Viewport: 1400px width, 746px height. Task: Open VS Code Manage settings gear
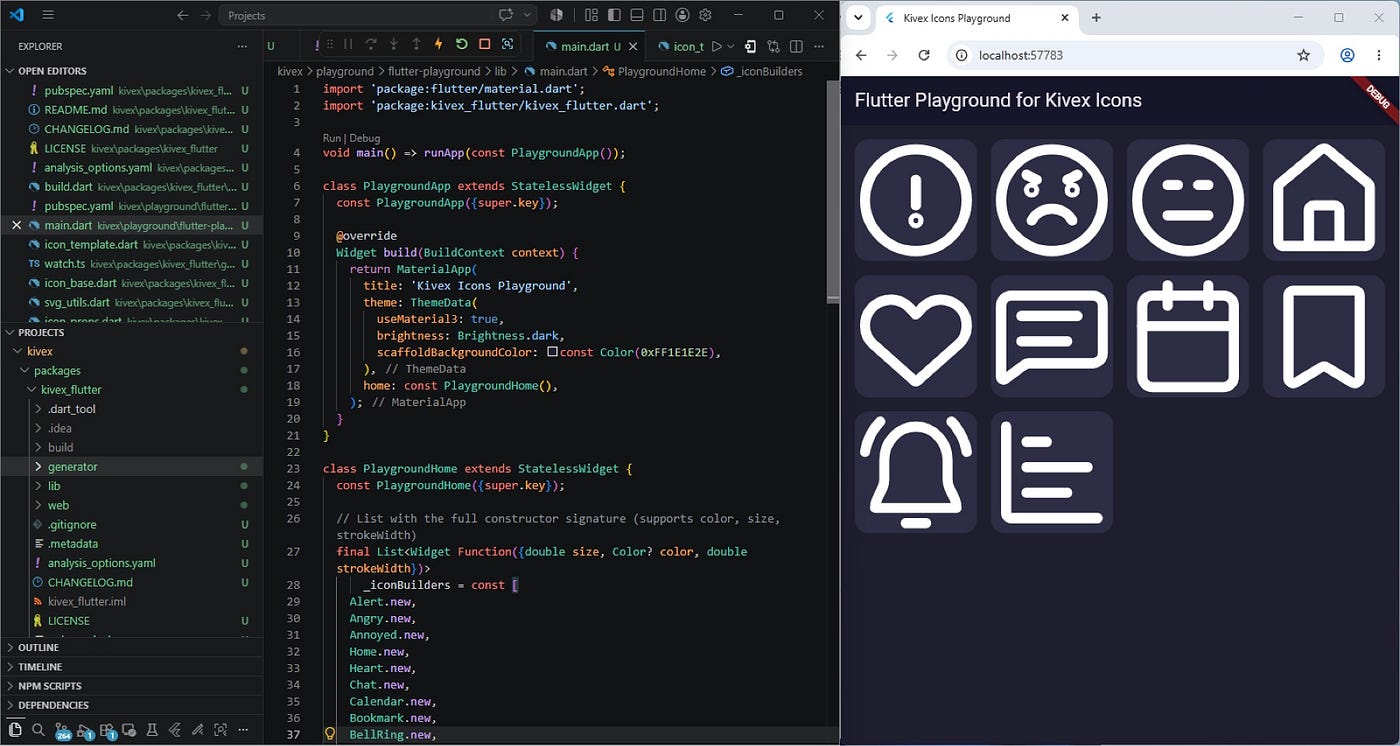[x=705, y=15]
